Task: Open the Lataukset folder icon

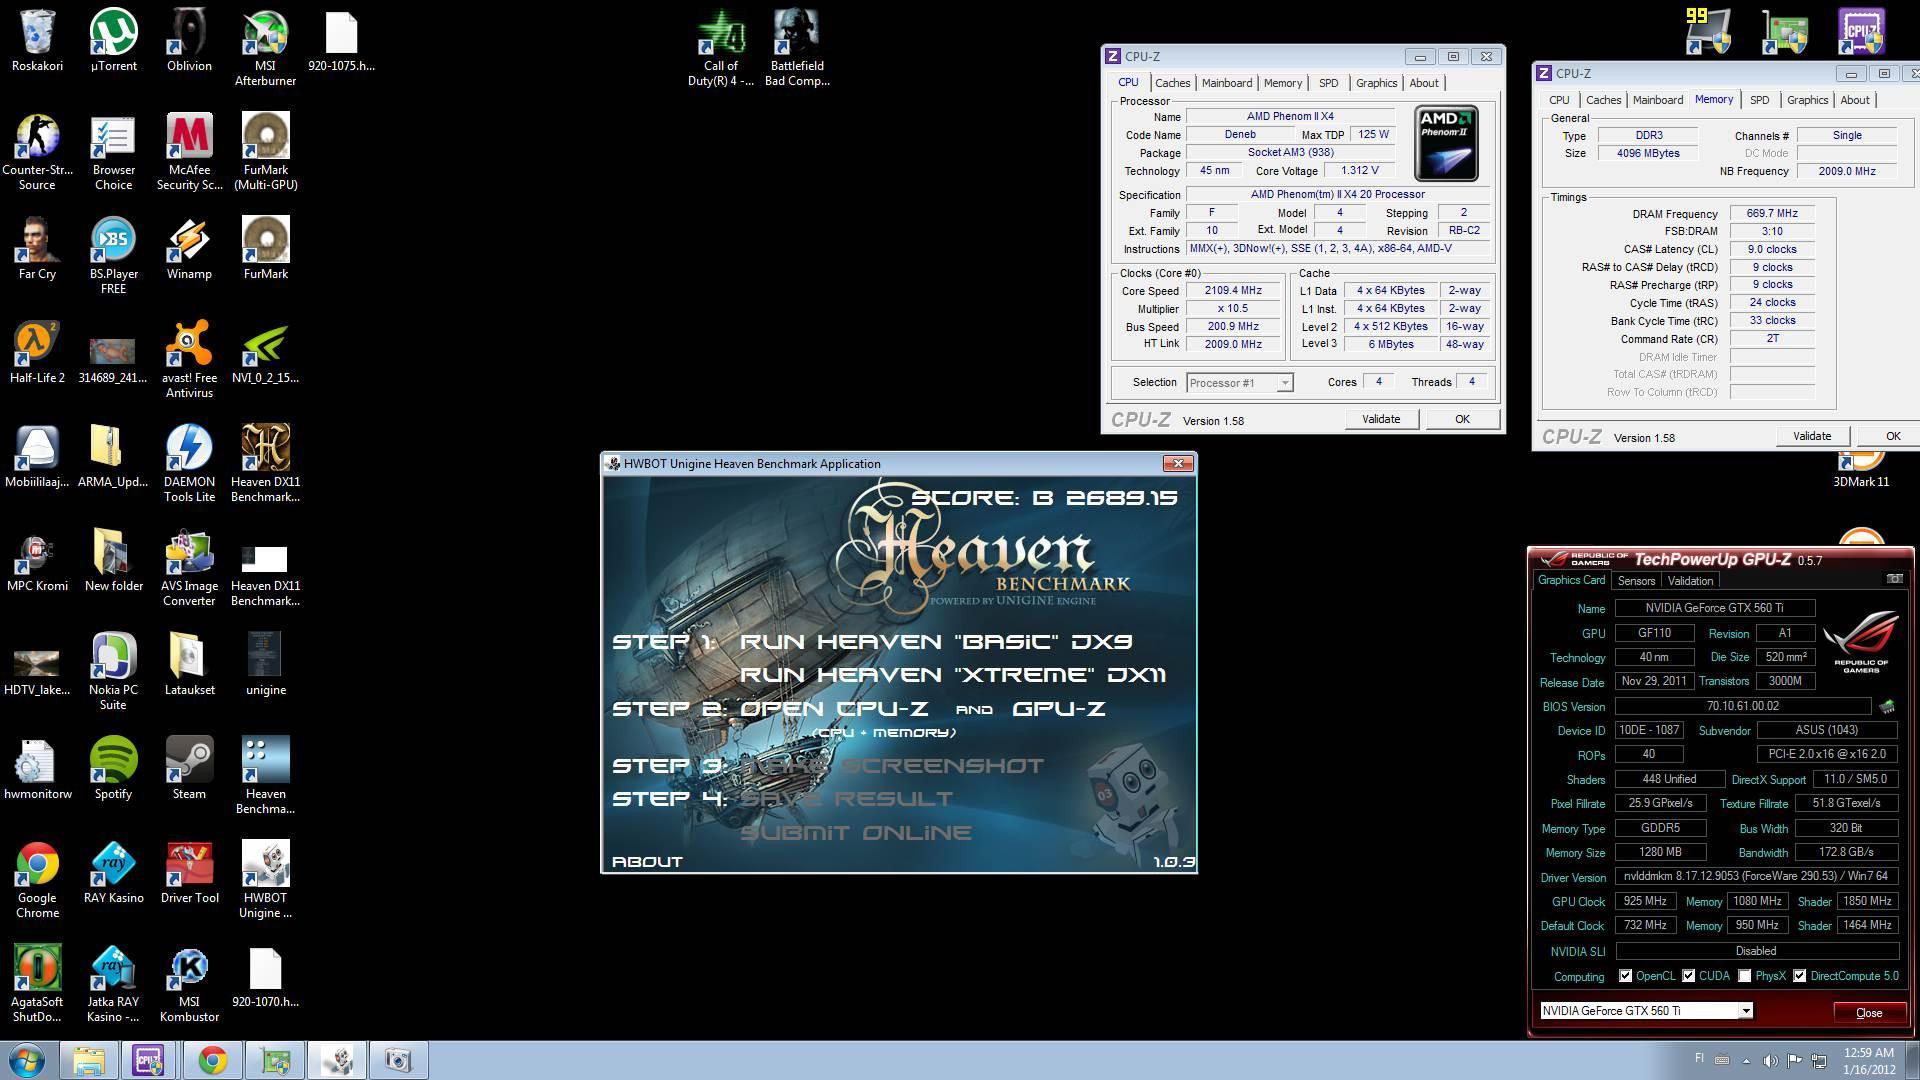Action: tap(189, 664)
